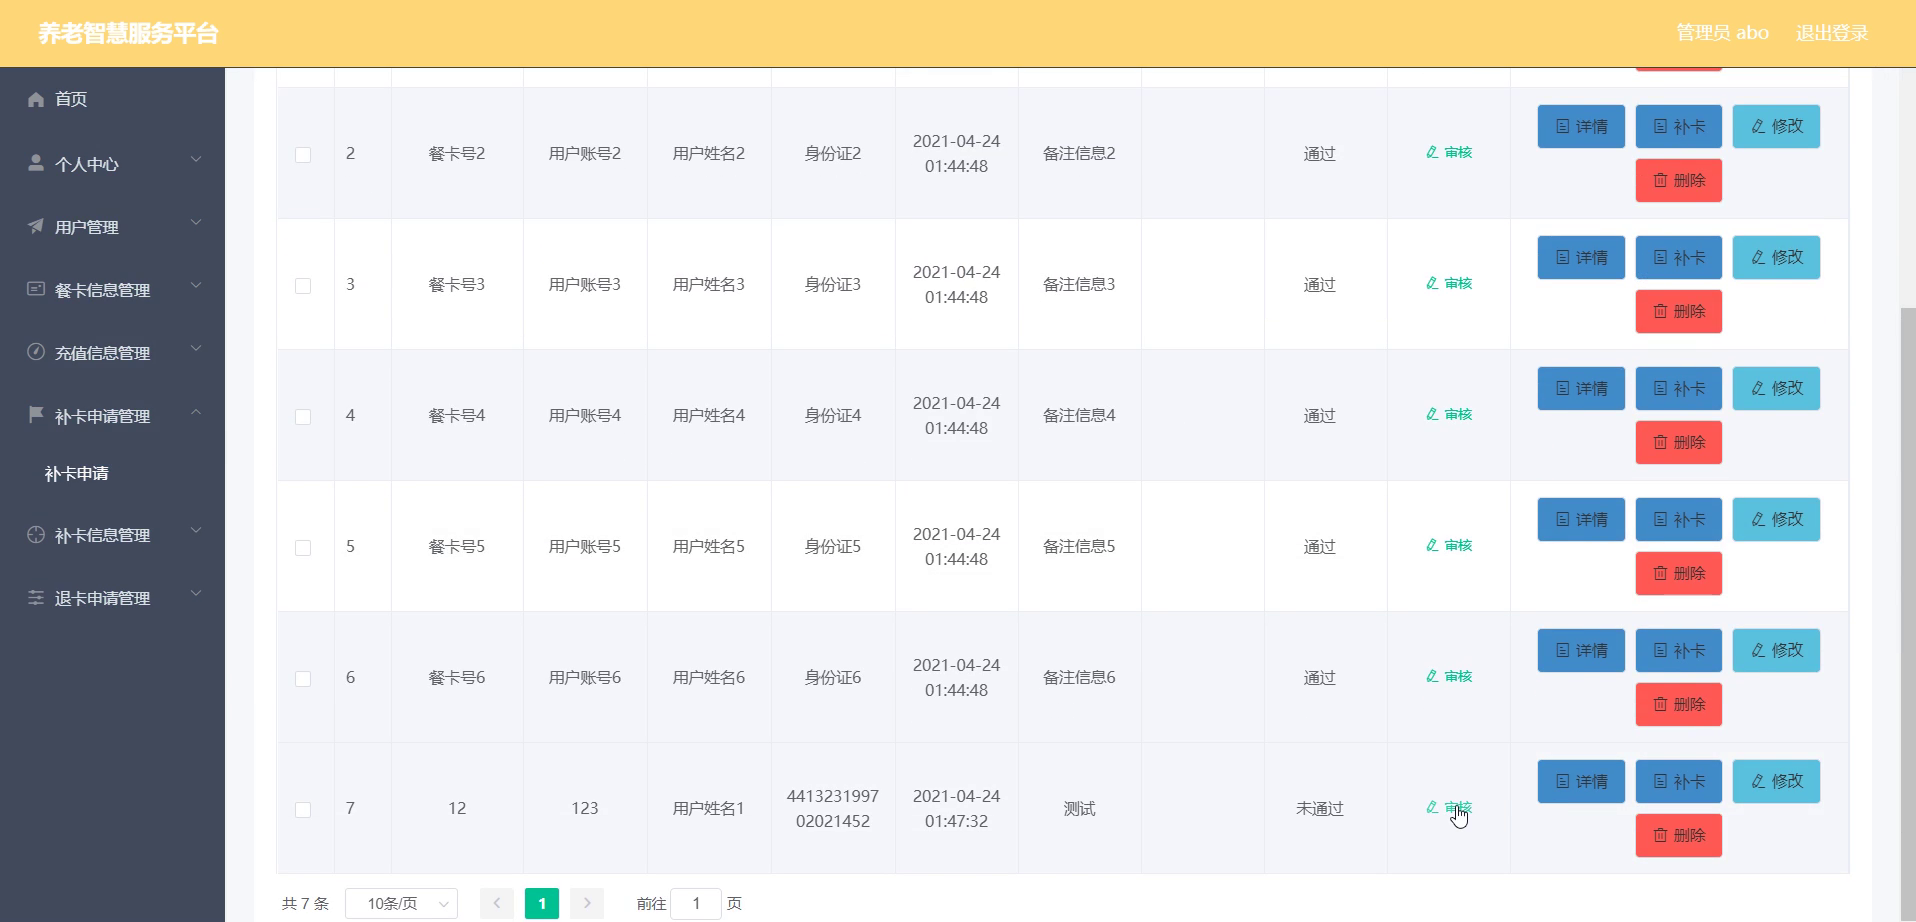This screenshot has height=922, width=1916.
Task: Click 删除 button for row 6
Action: pyautogui.click(x=1679, y=704)
